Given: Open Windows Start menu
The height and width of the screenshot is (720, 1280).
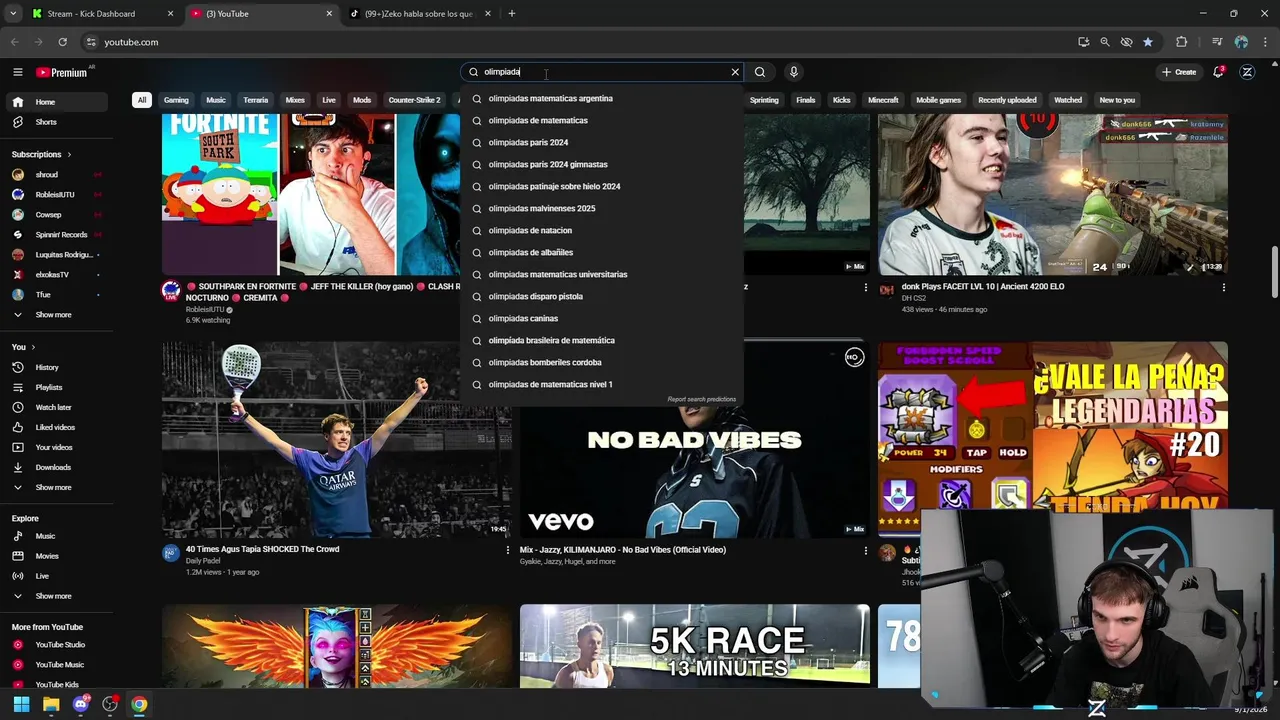Looking at the screenshot, I should [21, 705].
